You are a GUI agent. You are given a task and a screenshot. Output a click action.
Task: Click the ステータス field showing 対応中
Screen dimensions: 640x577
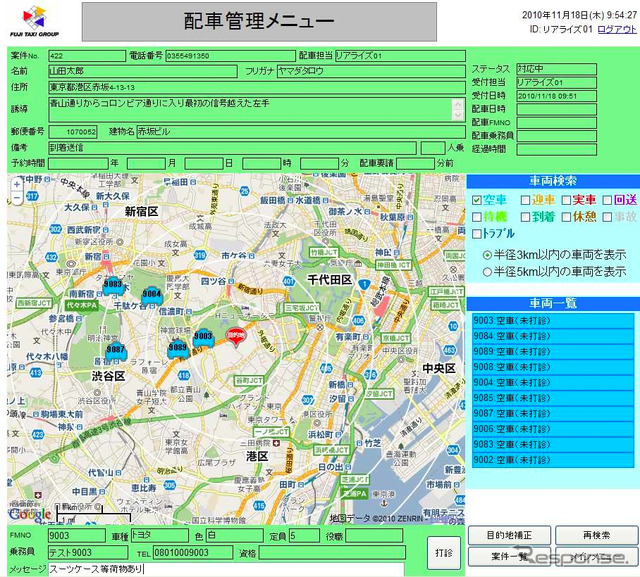coord(556,69)
